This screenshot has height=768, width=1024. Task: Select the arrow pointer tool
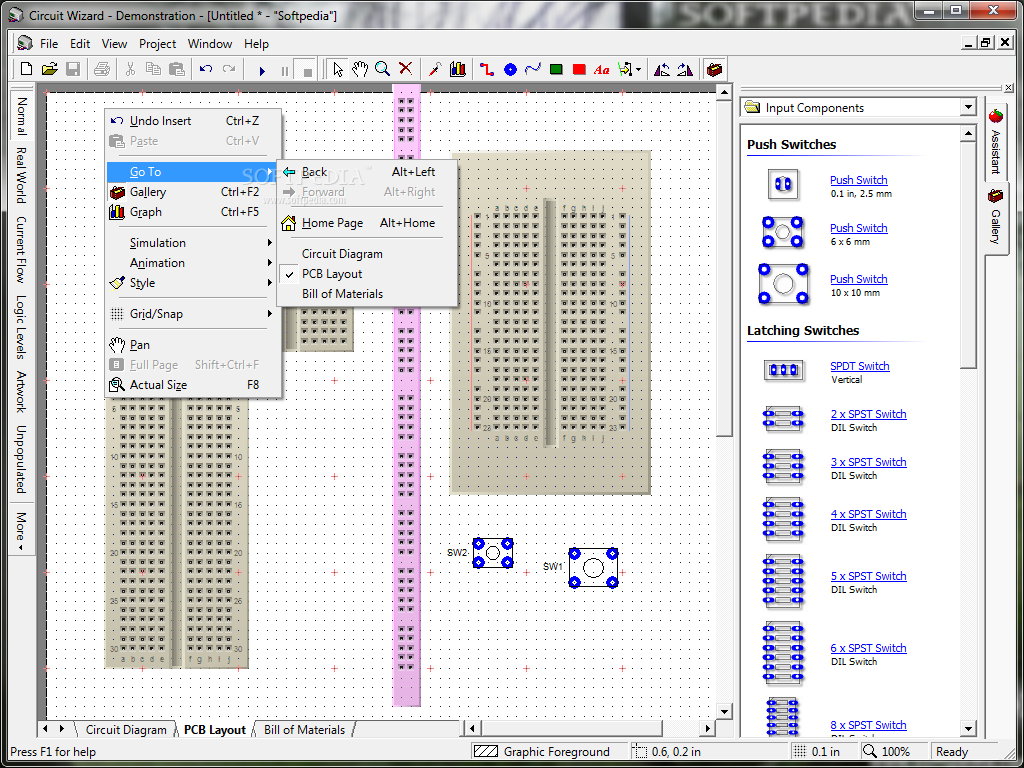click(338, 69)
